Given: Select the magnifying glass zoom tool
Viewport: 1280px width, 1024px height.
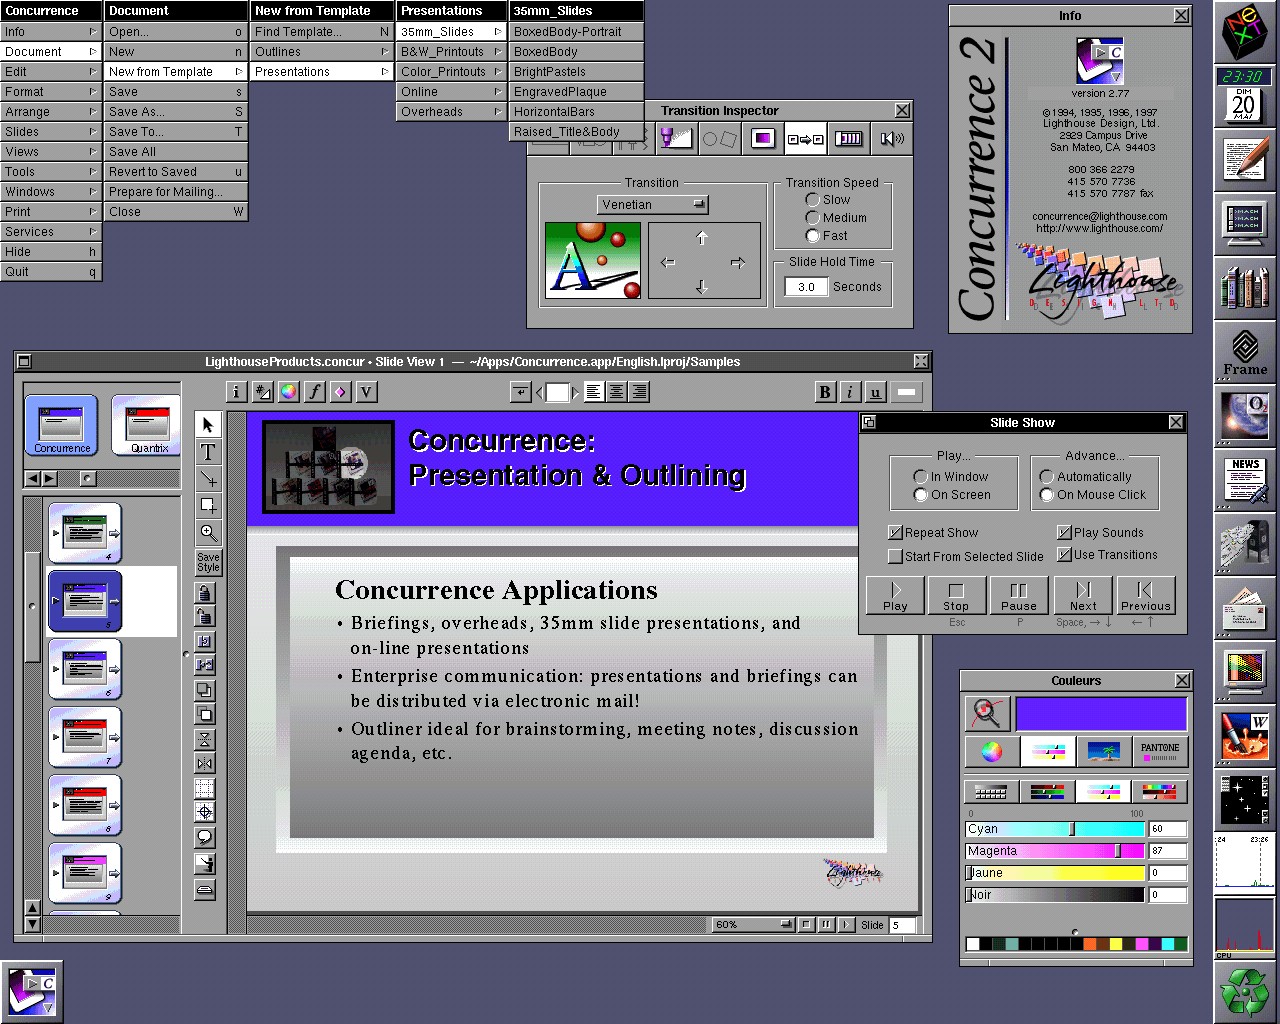Looking at the screenshot, I should tap(208, 533).
